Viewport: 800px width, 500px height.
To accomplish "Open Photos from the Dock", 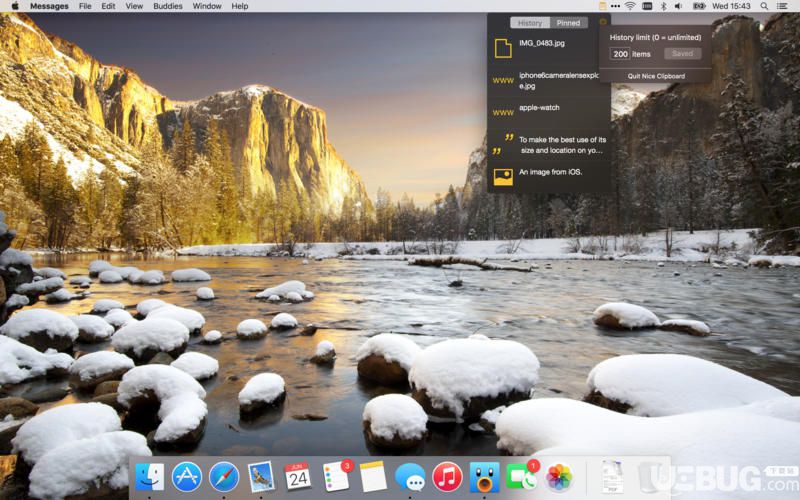I will coord(559,477).
